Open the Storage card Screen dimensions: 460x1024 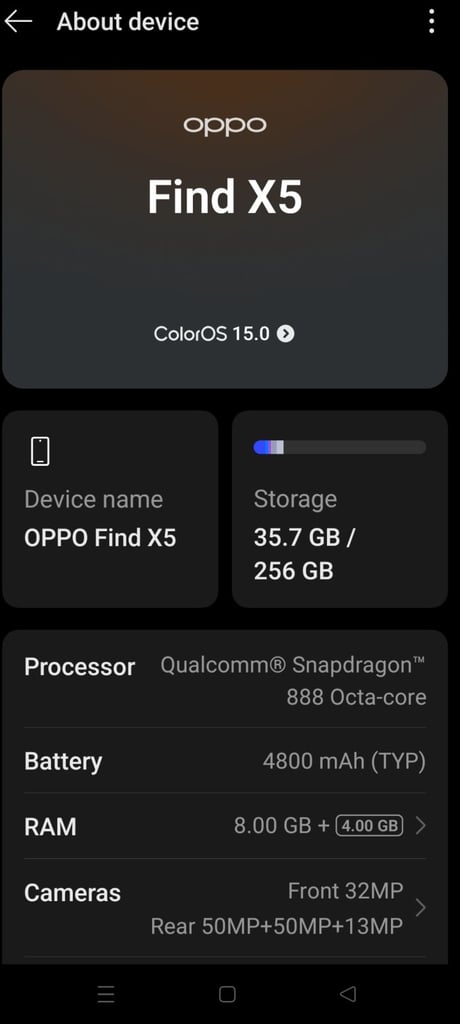click(340, 509)
